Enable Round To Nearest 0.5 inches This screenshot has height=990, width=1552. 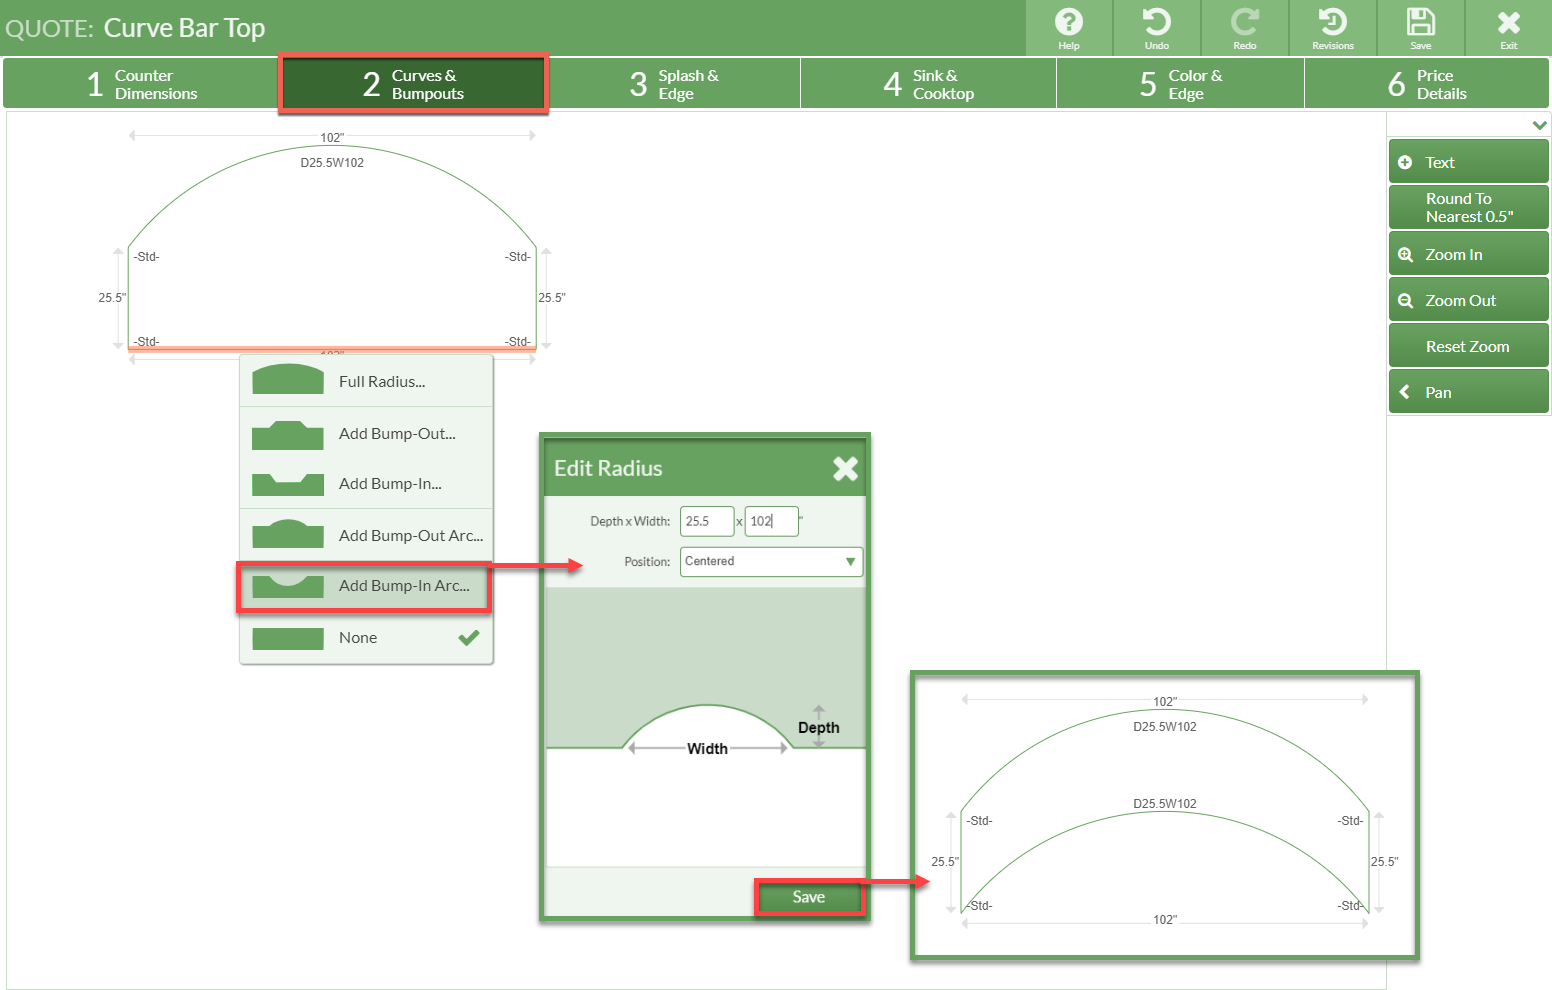tap(1468, 207)
